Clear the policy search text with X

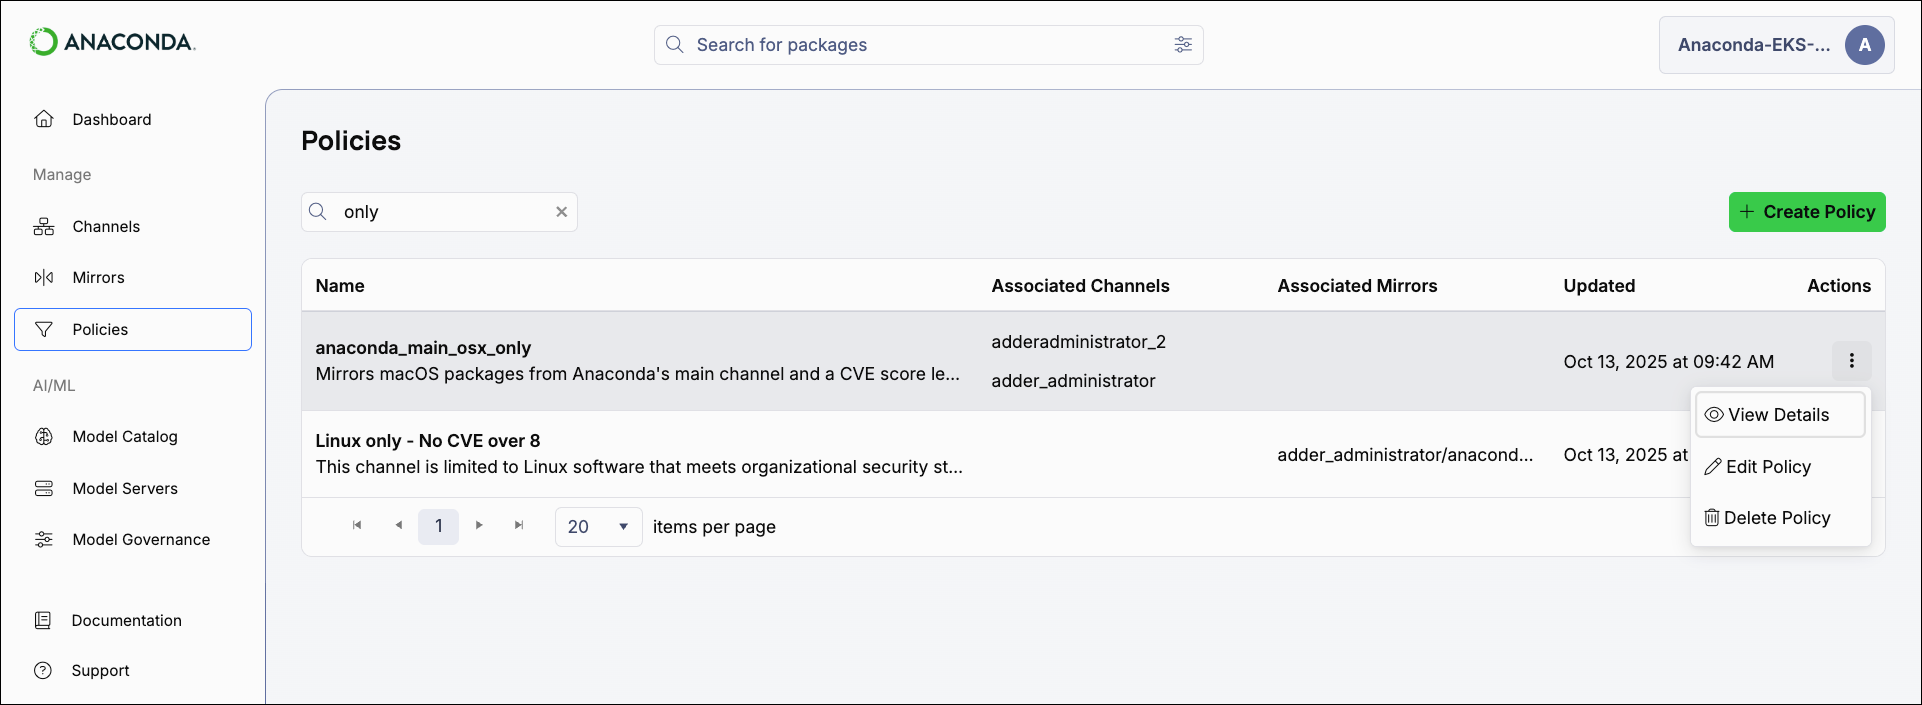[x=562, y=212]
